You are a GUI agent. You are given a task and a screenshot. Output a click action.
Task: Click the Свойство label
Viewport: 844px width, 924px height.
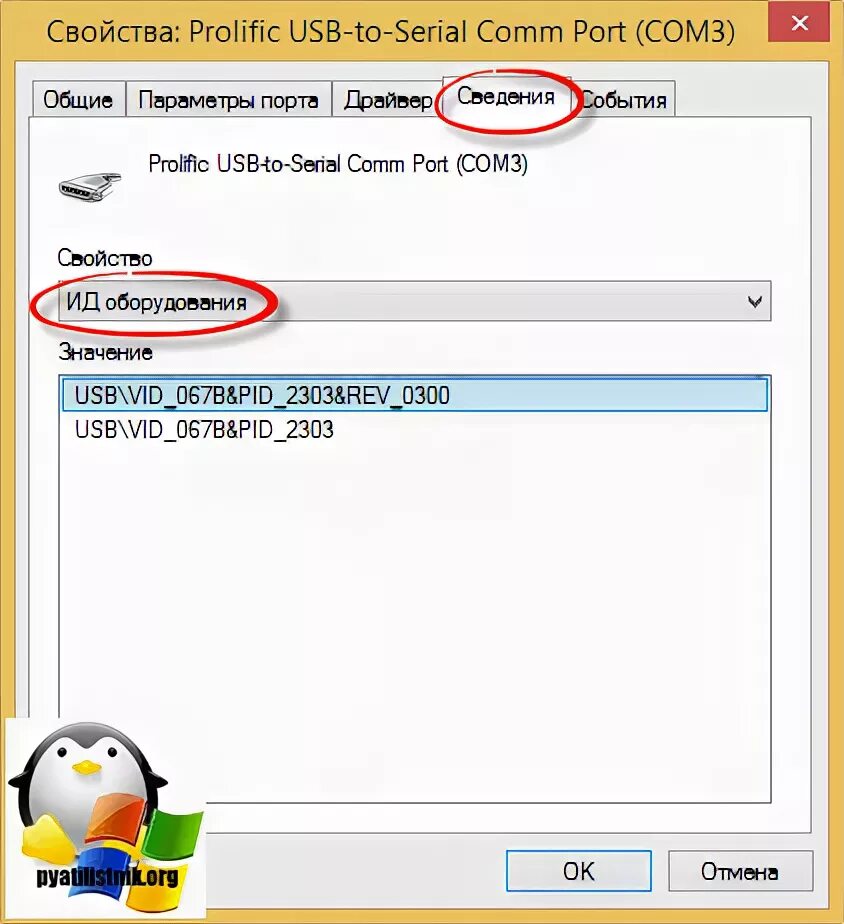click(x=105, y=258)
